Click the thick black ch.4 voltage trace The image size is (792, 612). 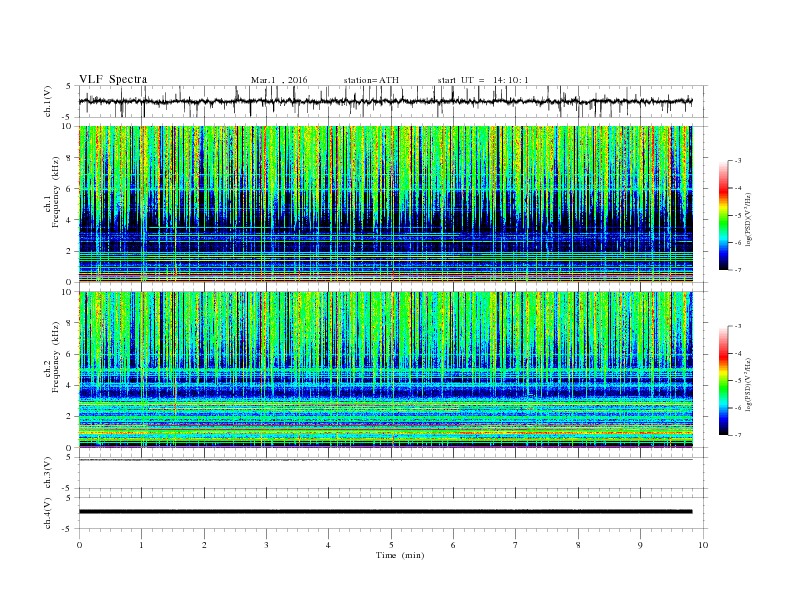pyautogui.click(x=386, y=512)
